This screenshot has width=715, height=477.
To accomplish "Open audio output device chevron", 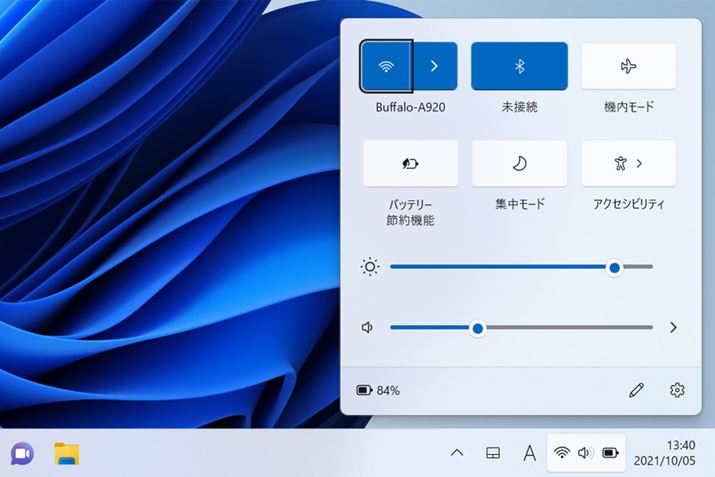I will (673, 327).
